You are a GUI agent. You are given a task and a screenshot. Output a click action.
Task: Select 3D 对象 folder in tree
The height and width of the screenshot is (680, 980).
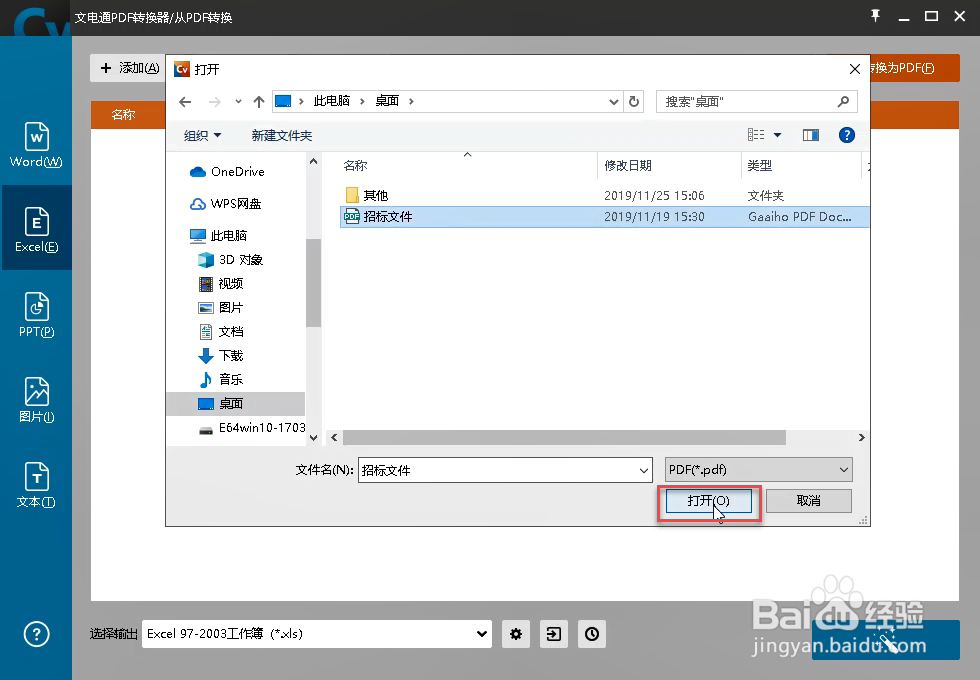pyautogui.click(x=230, y=259)
